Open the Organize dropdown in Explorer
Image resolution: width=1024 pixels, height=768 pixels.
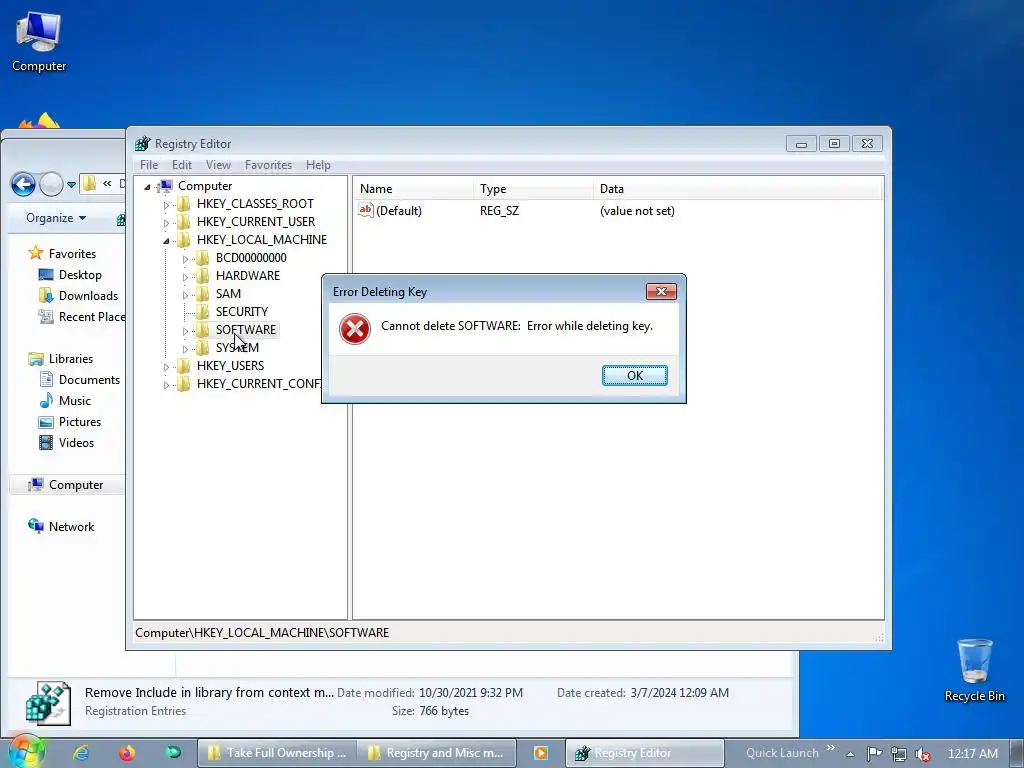coord(56,218)
